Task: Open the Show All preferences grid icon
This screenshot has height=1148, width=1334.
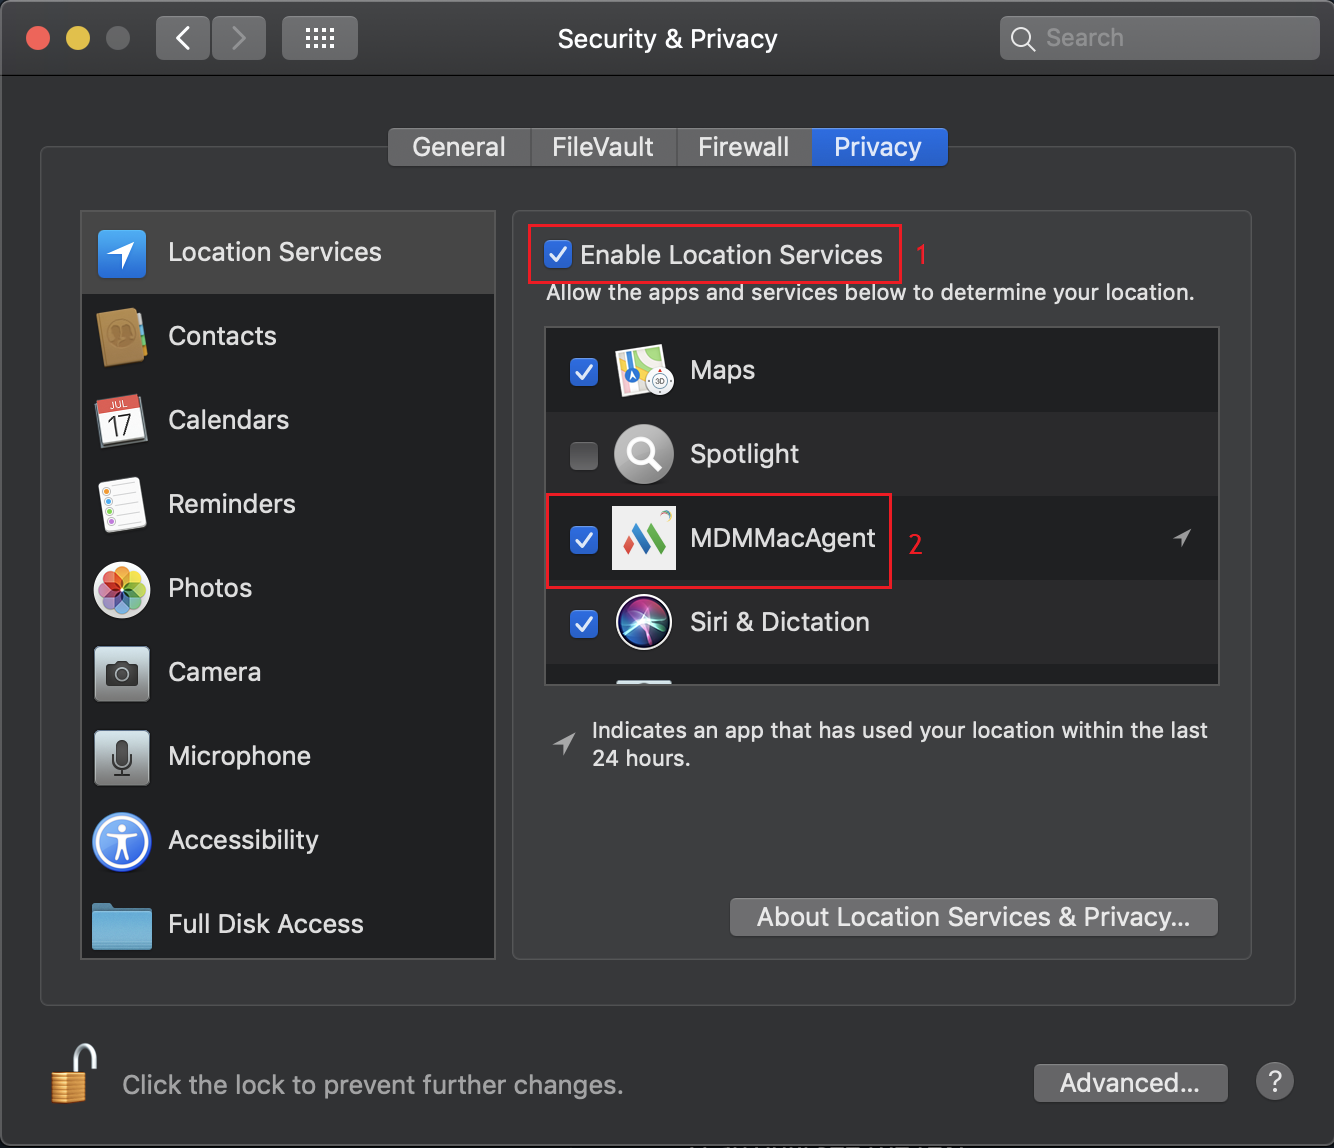Action: [319, 37]
